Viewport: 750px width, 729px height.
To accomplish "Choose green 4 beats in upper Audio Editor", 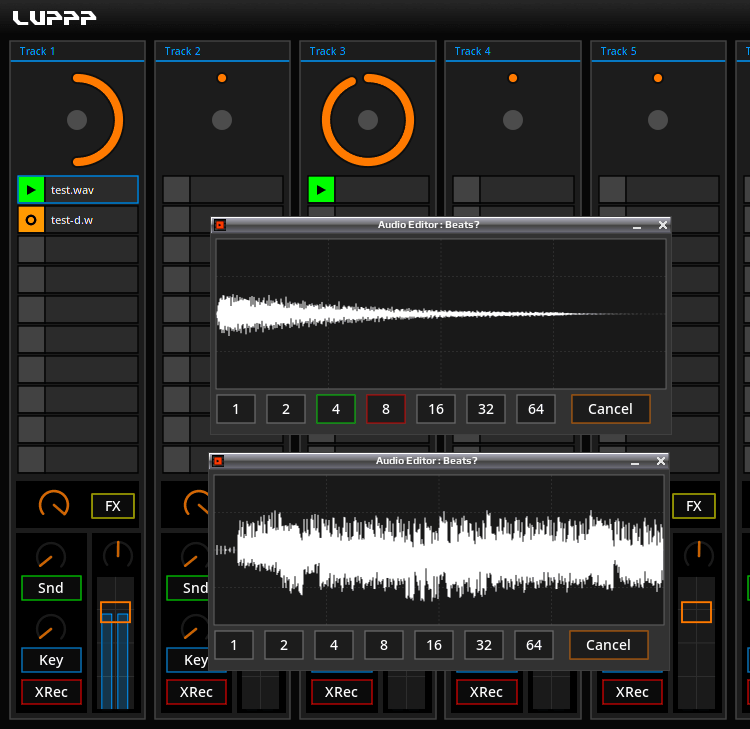I will (336, 409).
